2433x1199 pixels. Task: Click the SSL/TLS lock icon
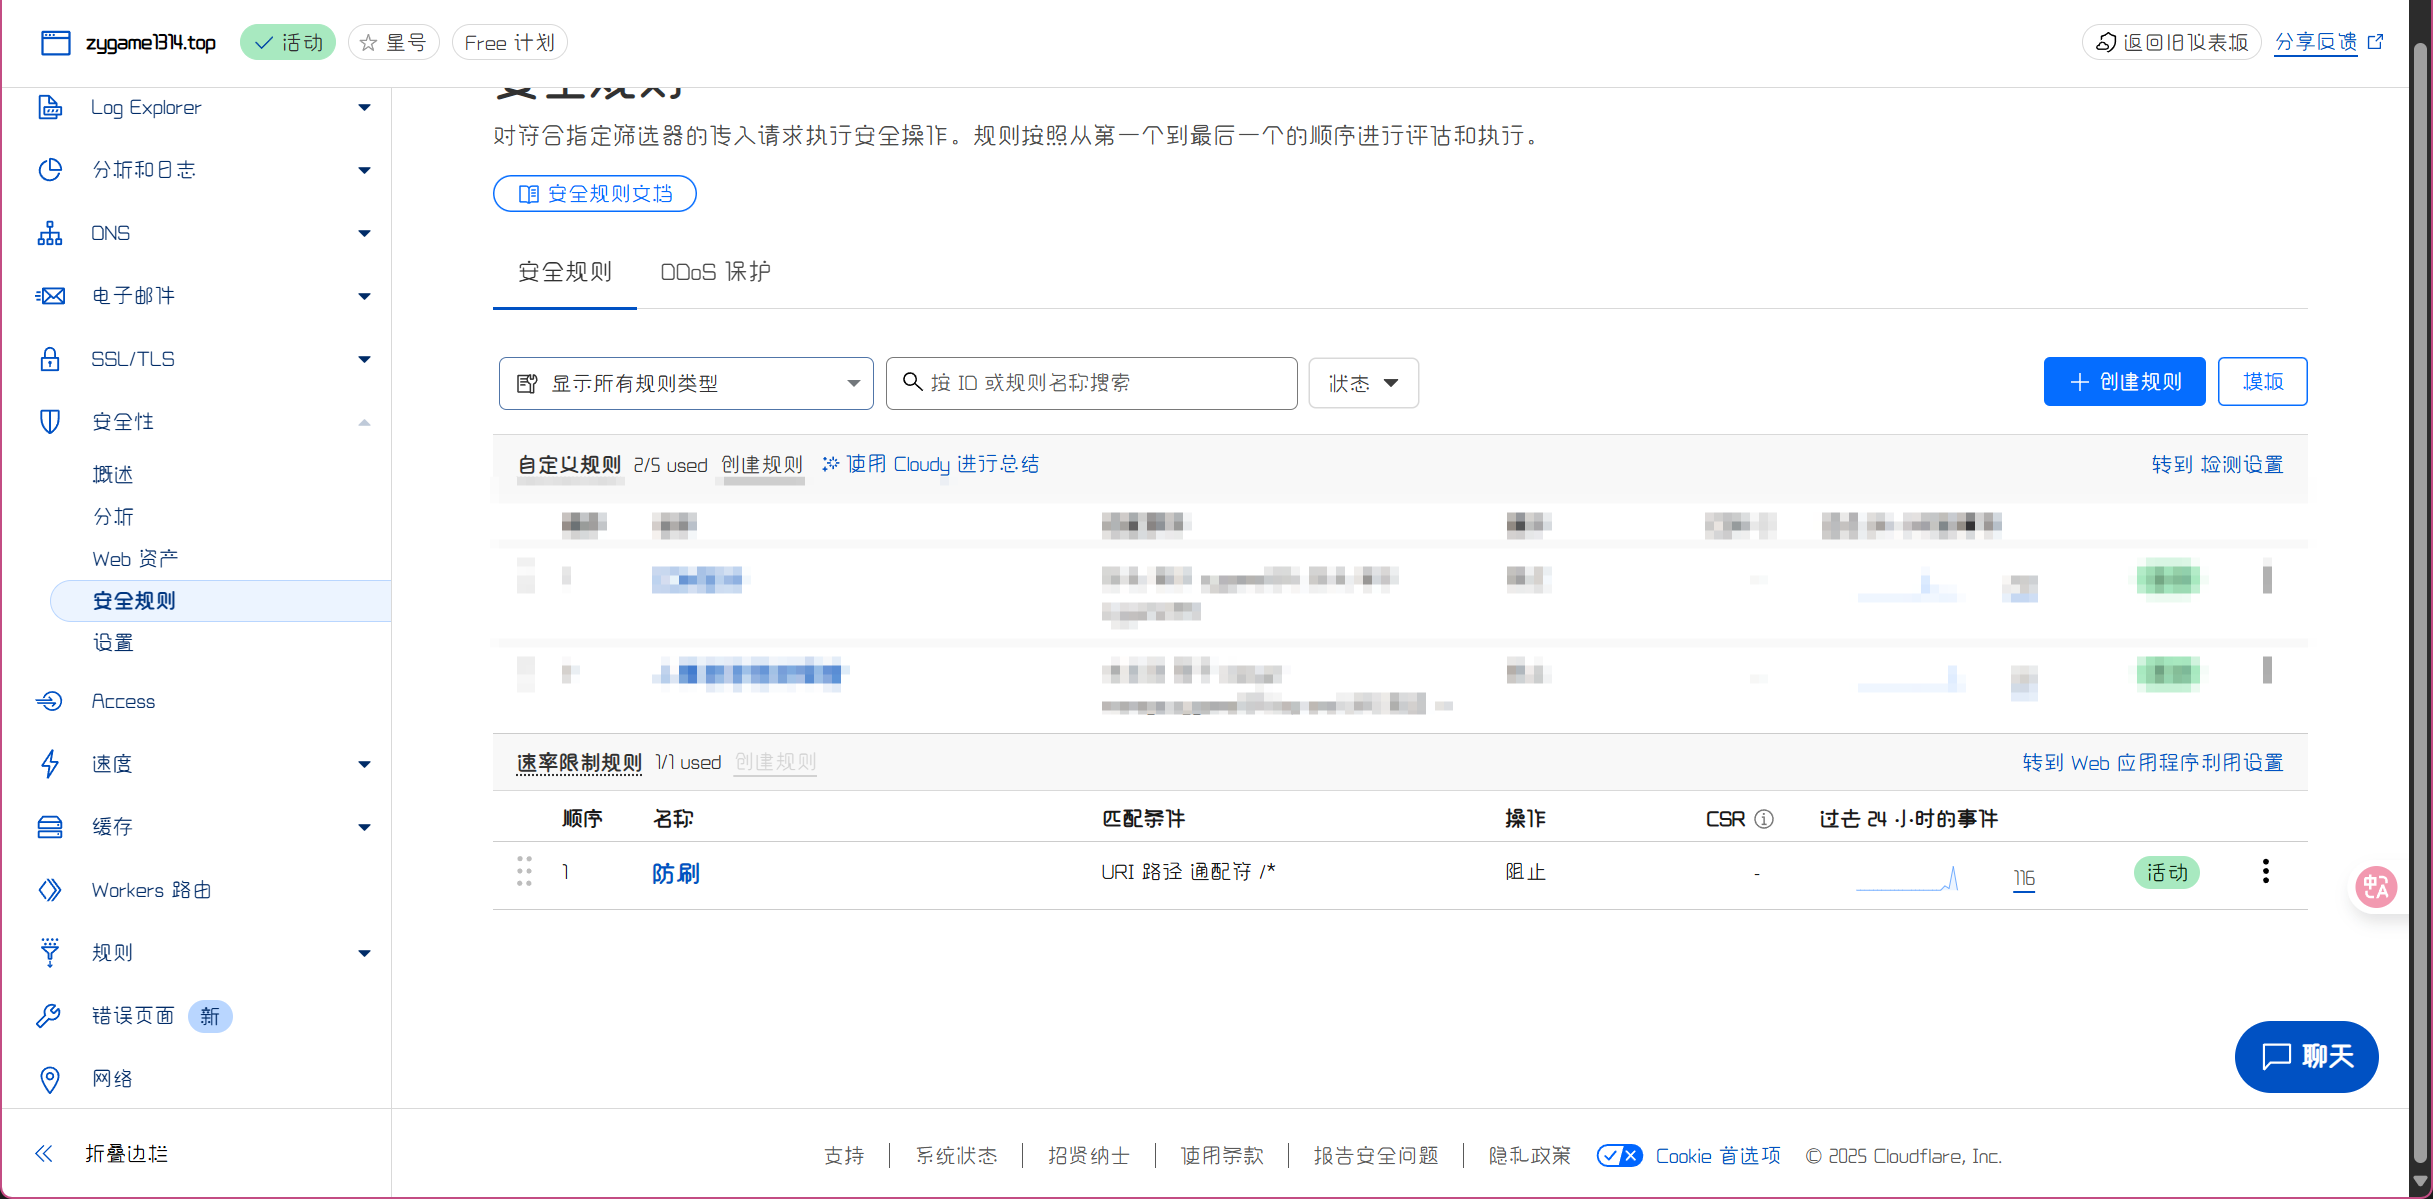click(50, 359)
